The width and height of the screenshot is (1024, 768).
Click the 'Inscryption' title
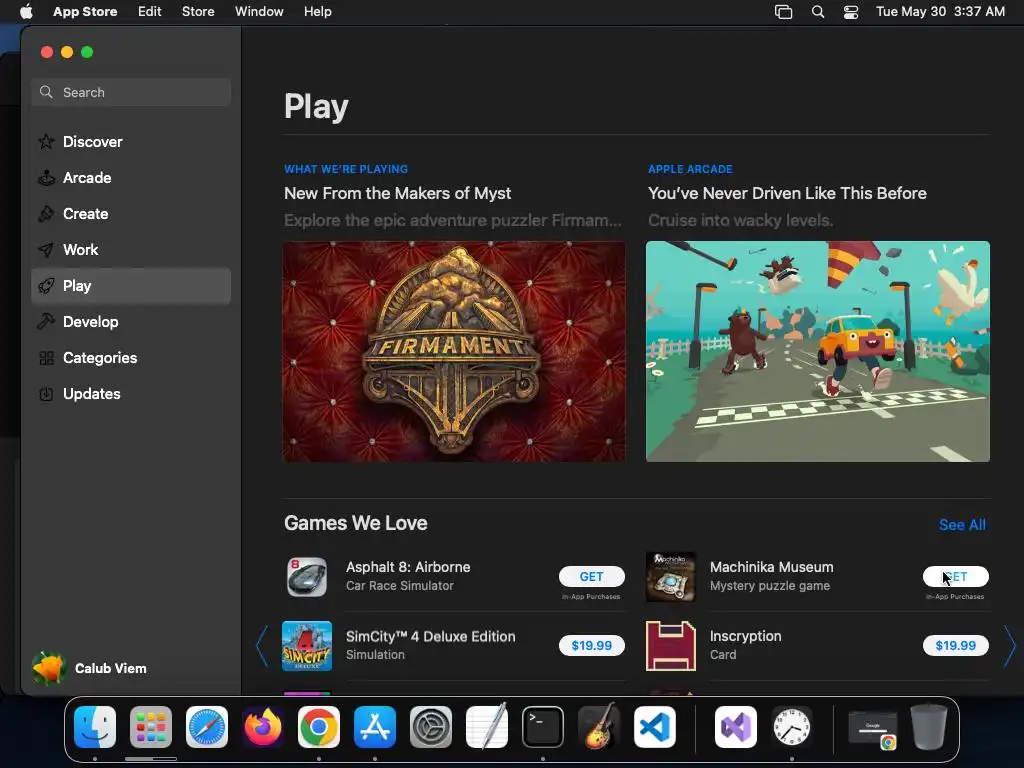(745, 636)
